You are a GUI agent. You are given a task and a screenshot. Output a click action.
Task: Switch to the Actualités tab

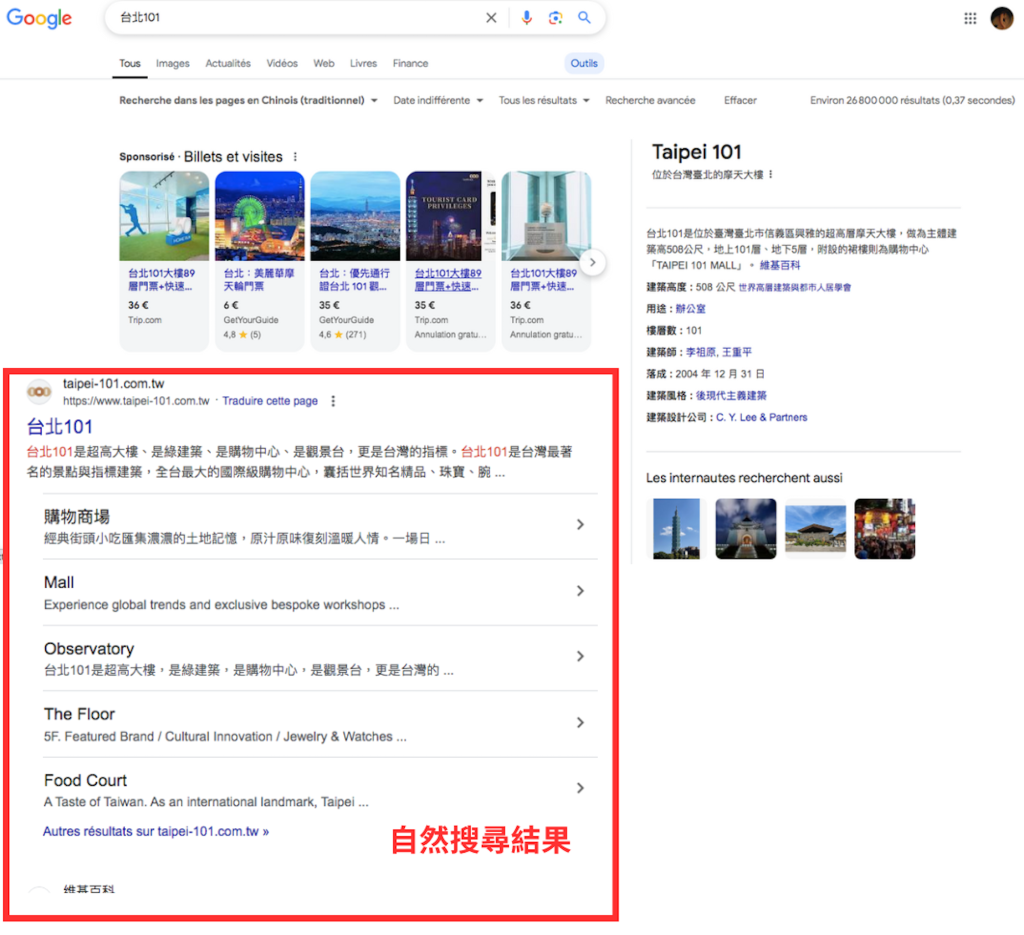click(228, 63)
